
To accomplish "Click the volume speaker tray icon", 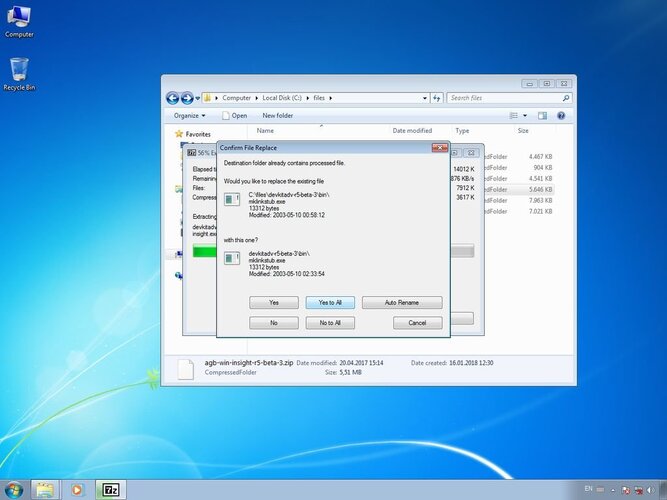I will pyautogui.click(x=651, y=490).
